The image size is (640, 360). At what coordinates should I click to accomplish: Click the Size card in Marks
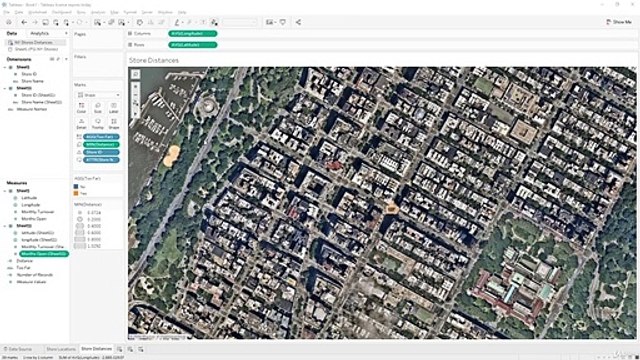(x=98, y=108)
